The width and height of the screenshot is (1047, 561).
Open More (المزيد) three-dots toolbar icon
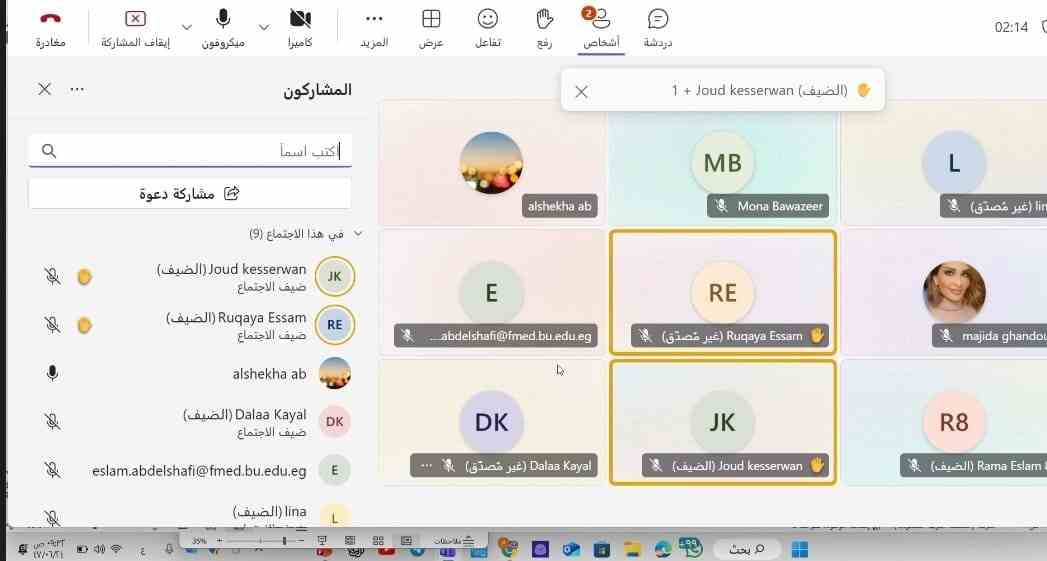375,19
